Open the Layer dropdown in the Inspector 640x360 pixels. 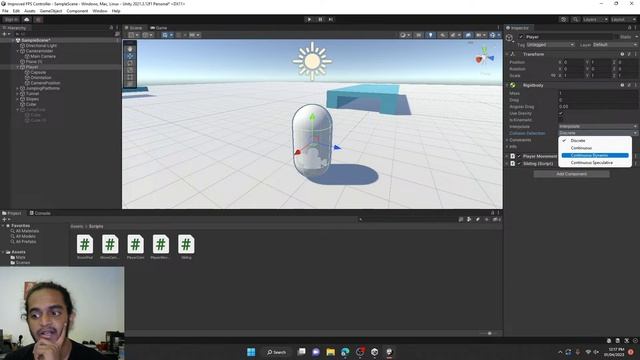pos(614,44)
